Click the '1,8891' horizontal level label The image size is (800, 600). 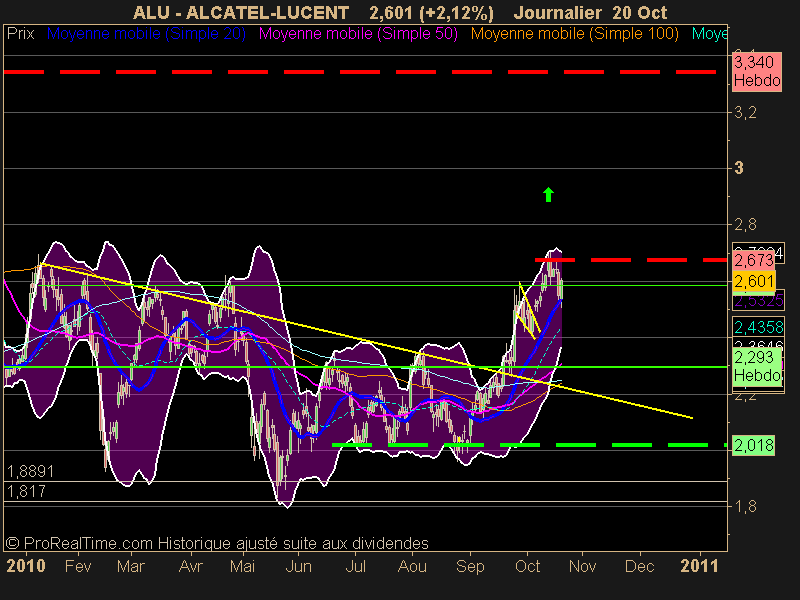31,471
